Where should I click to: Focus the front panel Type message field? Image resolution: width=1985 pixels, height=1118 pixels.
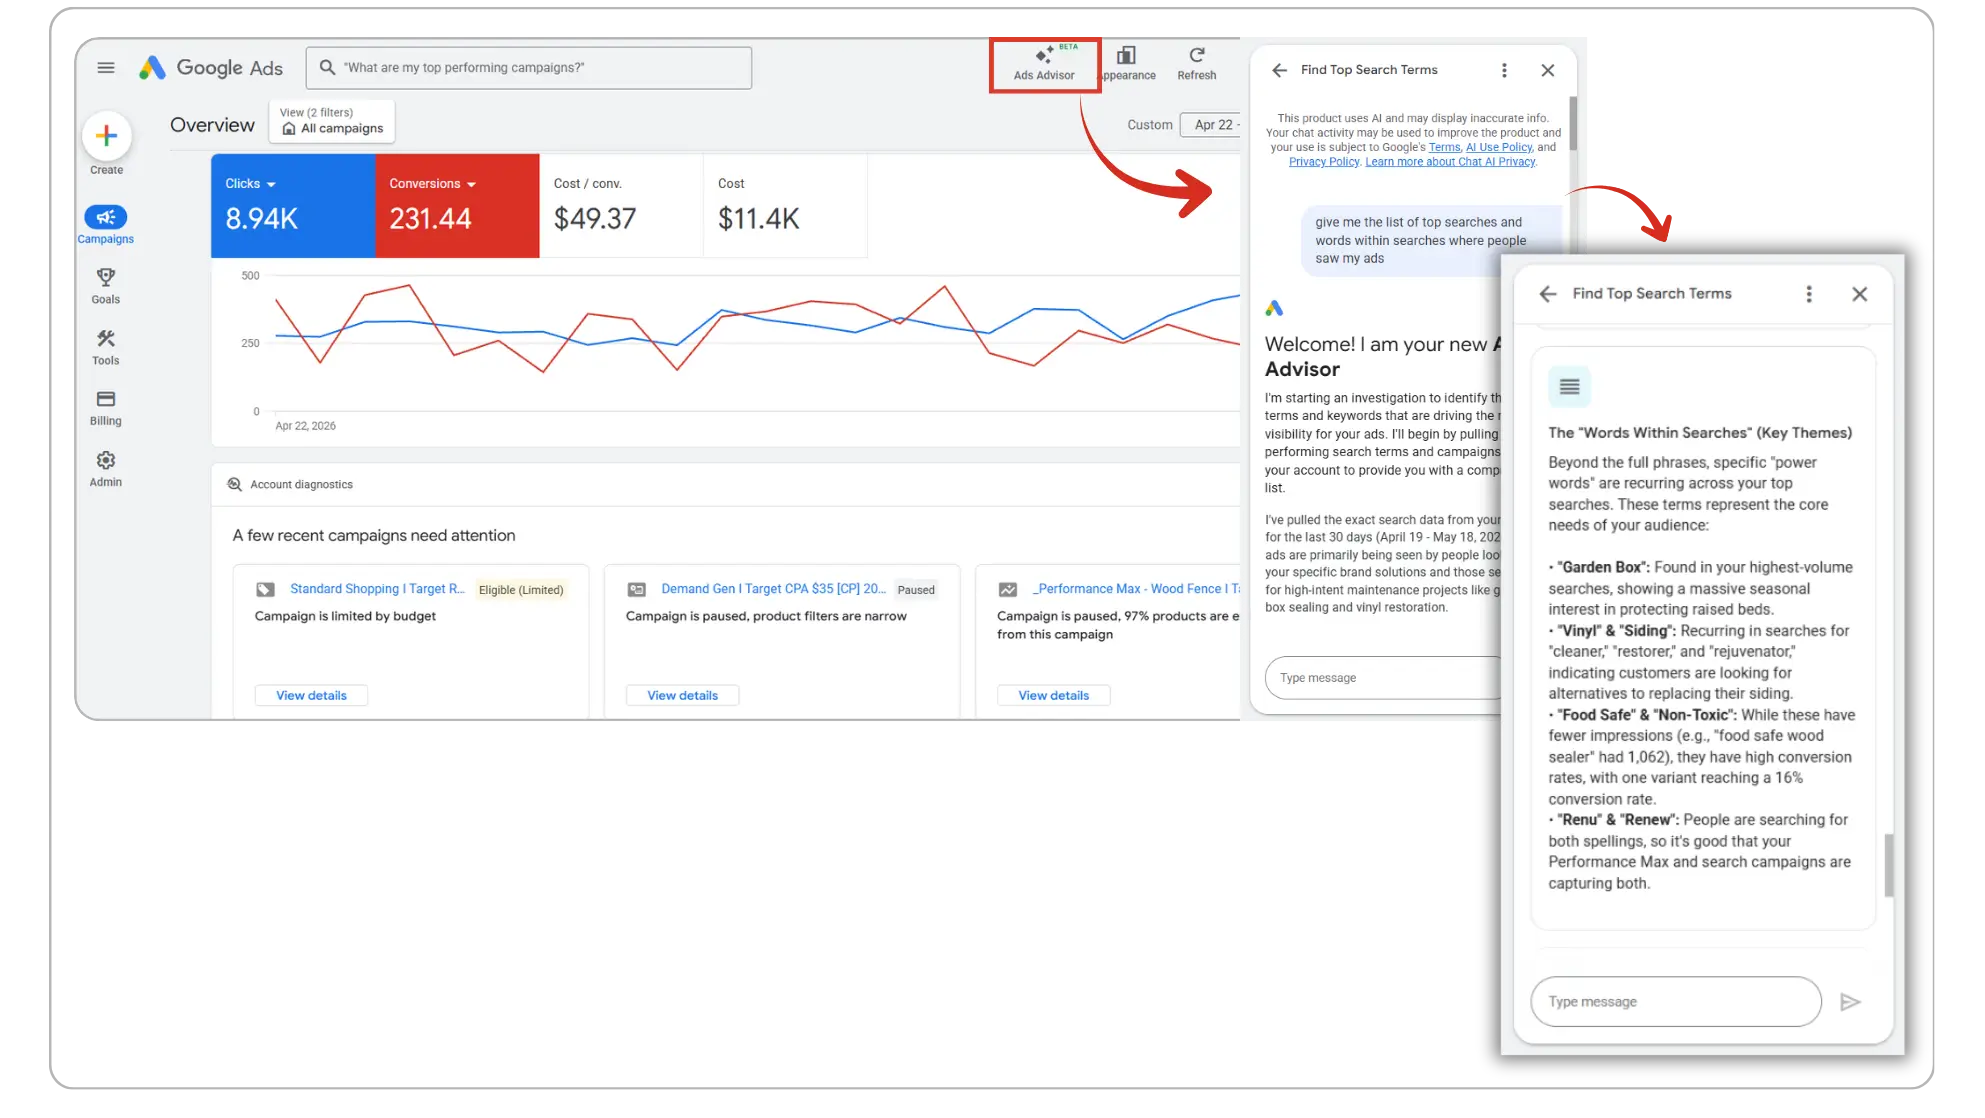coord(1676,1002)
